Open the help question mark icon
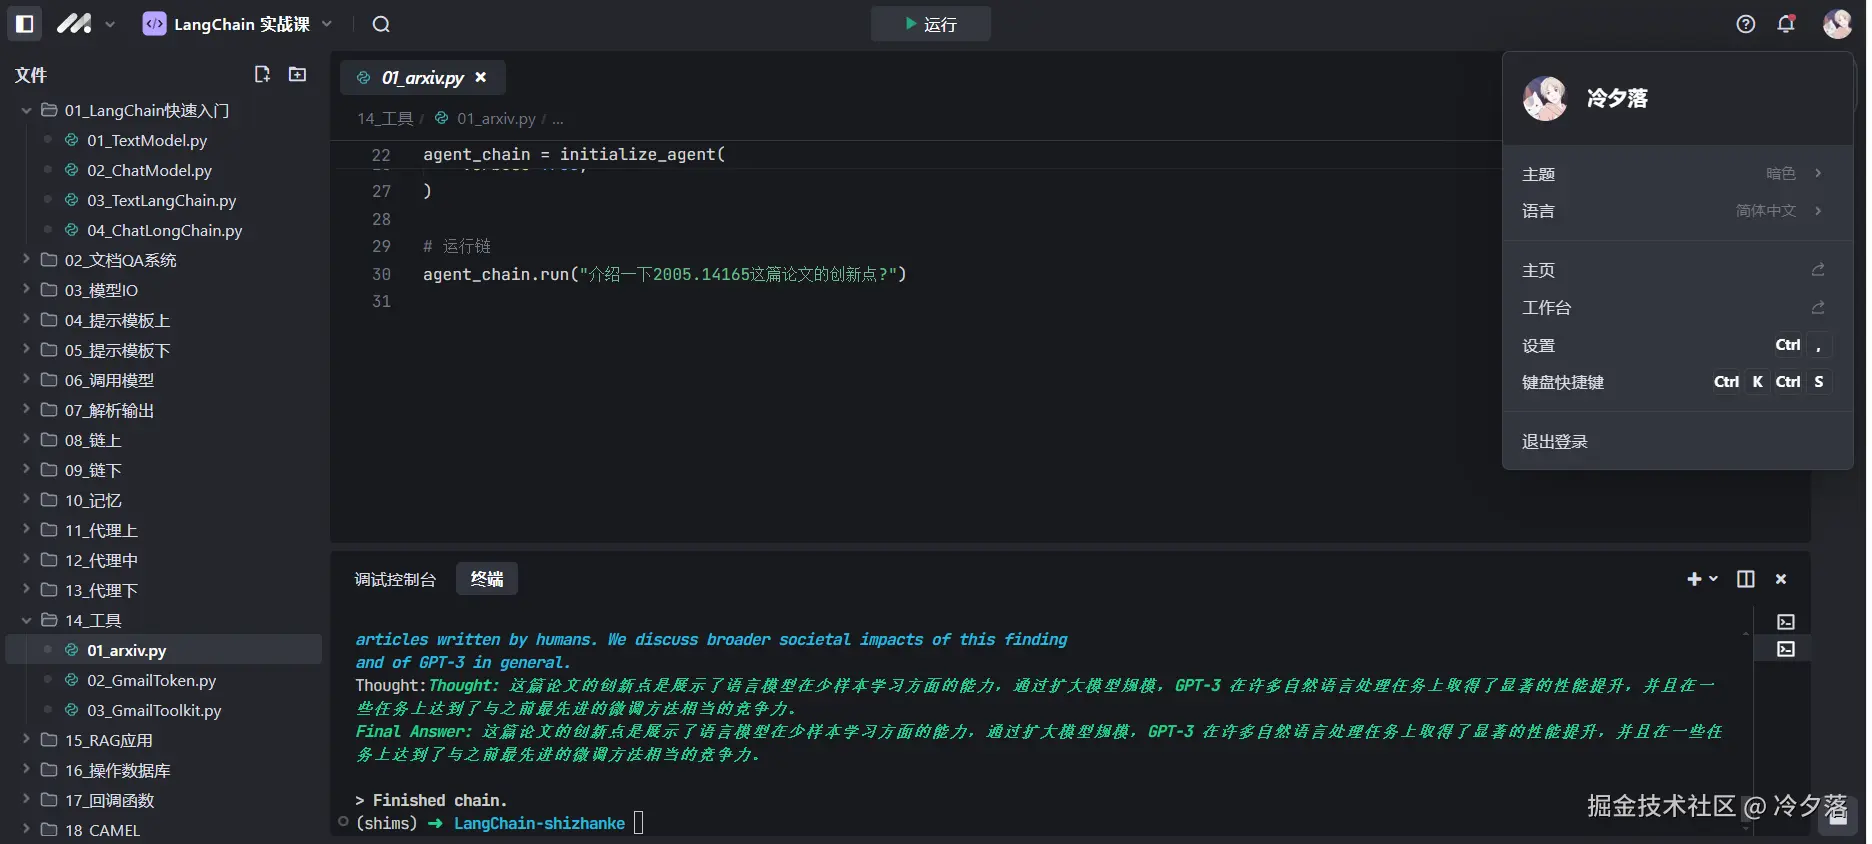The image size is (1872, 844). [1745, 24]
